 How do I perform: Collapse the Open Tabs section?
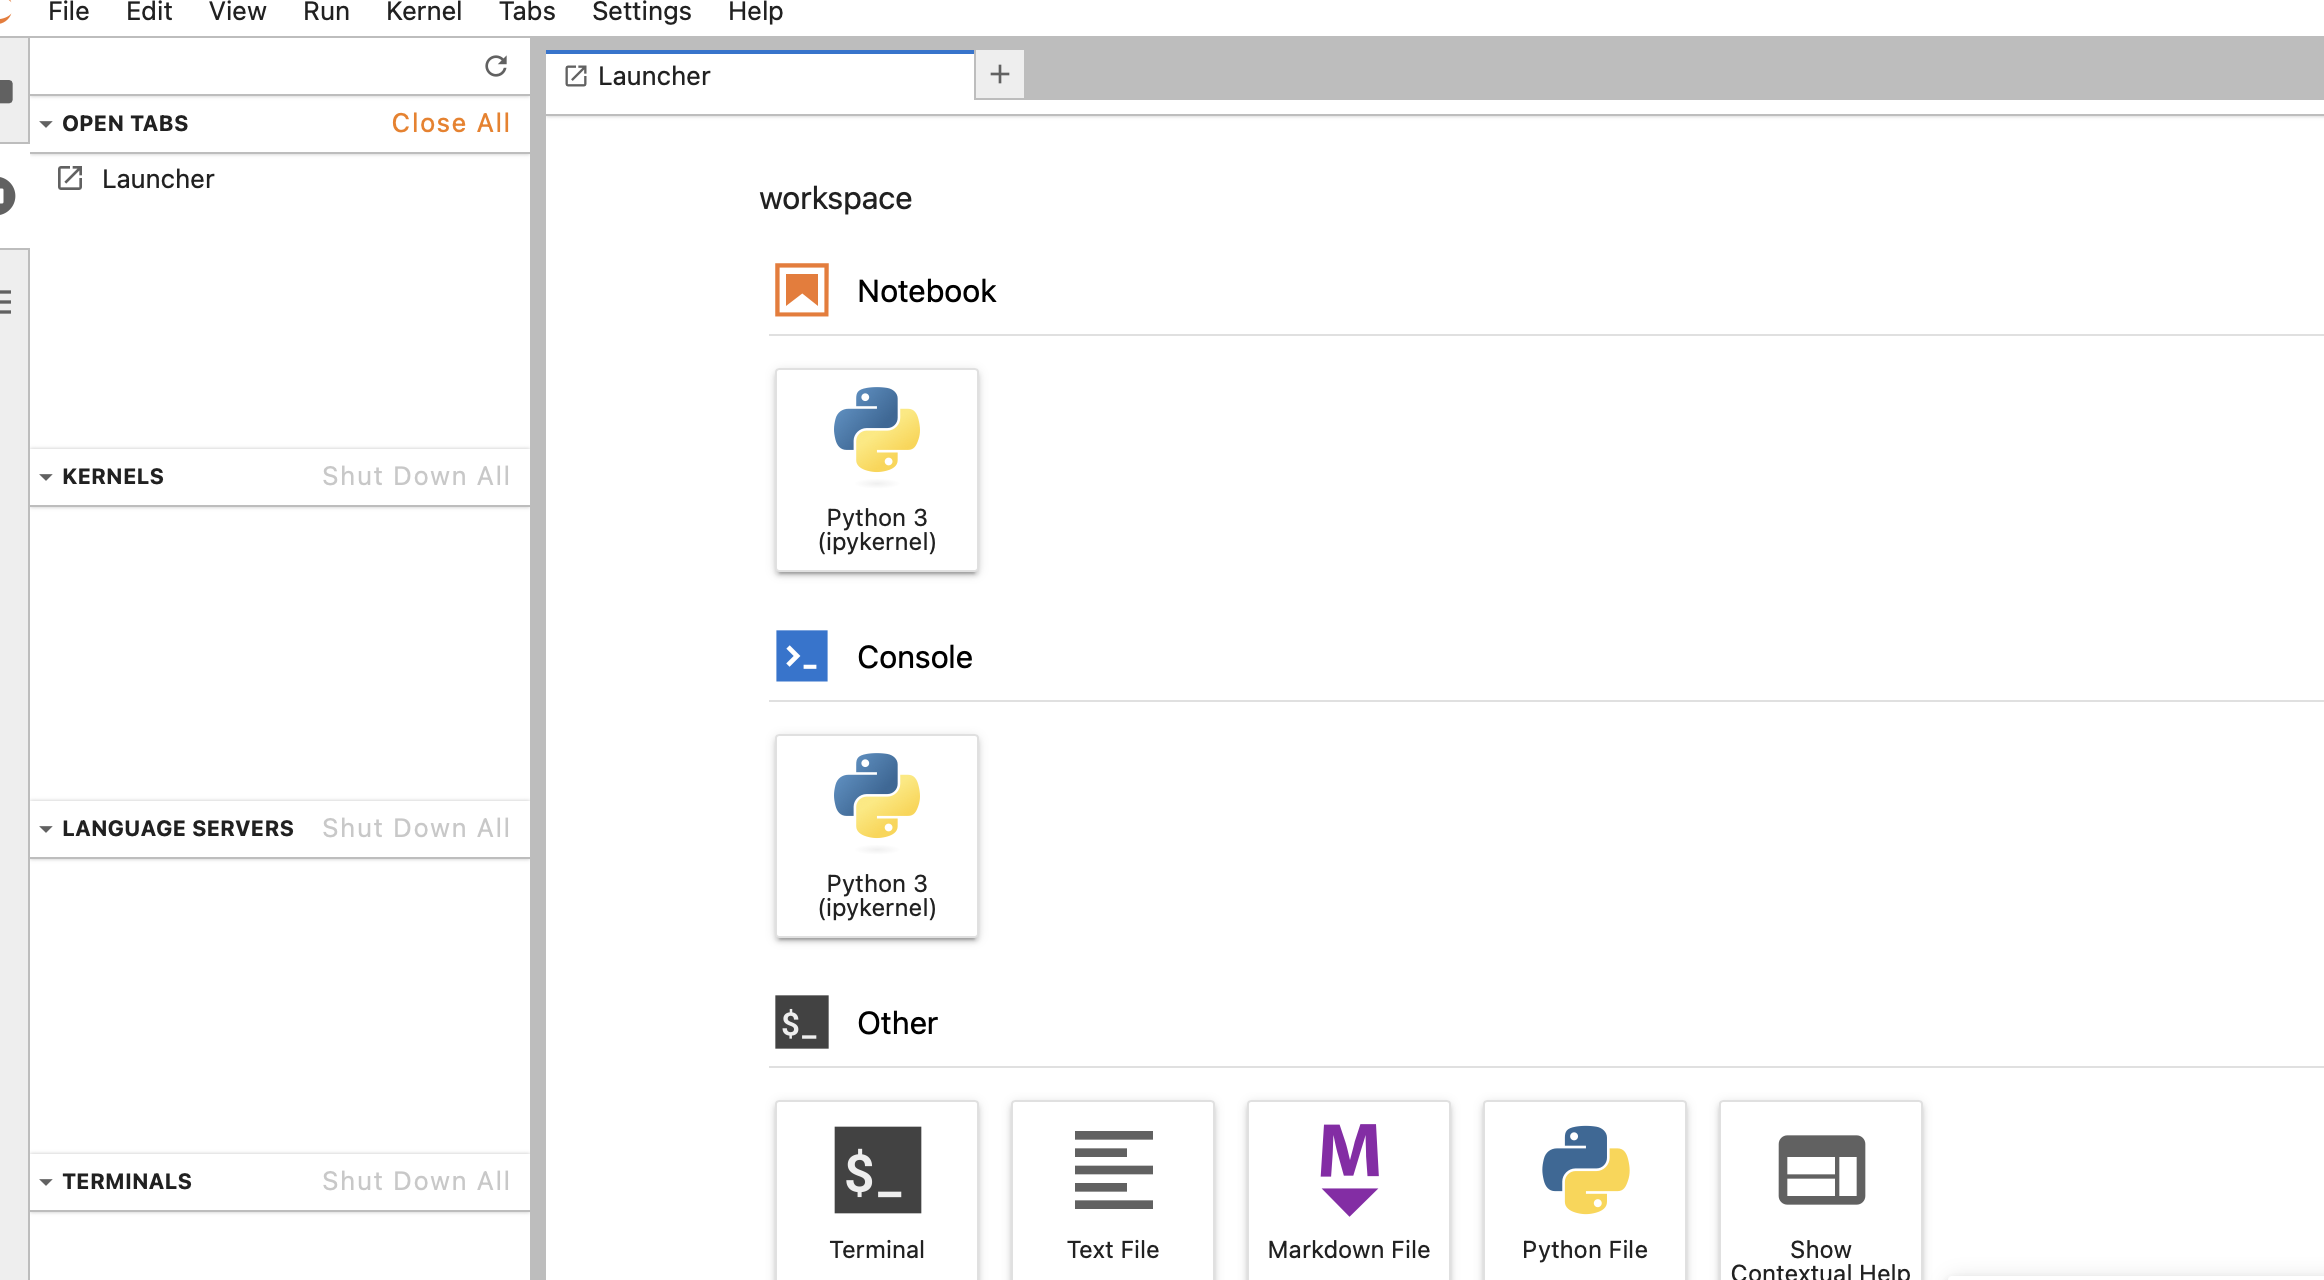click(46, 124)
